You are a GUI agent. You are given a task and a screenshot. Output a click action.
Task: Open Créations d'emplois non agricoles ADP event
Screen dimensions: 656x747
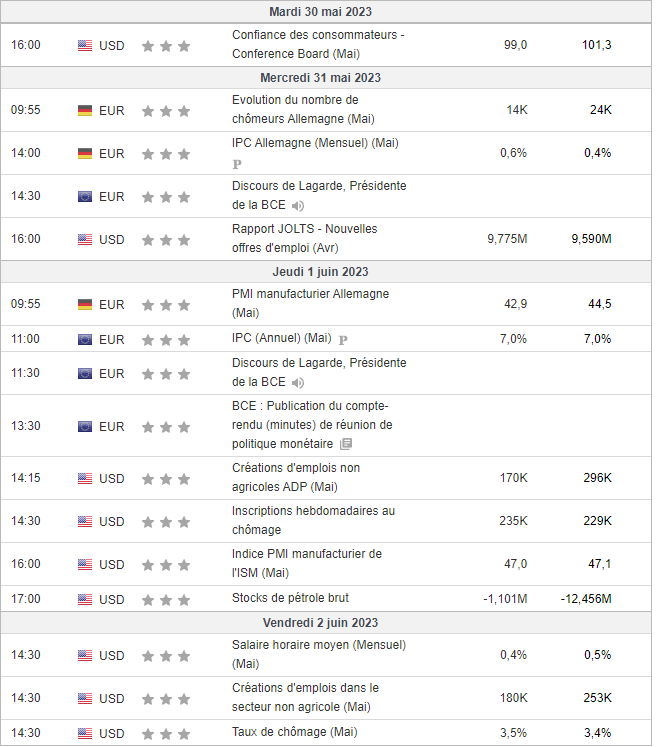click(295, 477)
